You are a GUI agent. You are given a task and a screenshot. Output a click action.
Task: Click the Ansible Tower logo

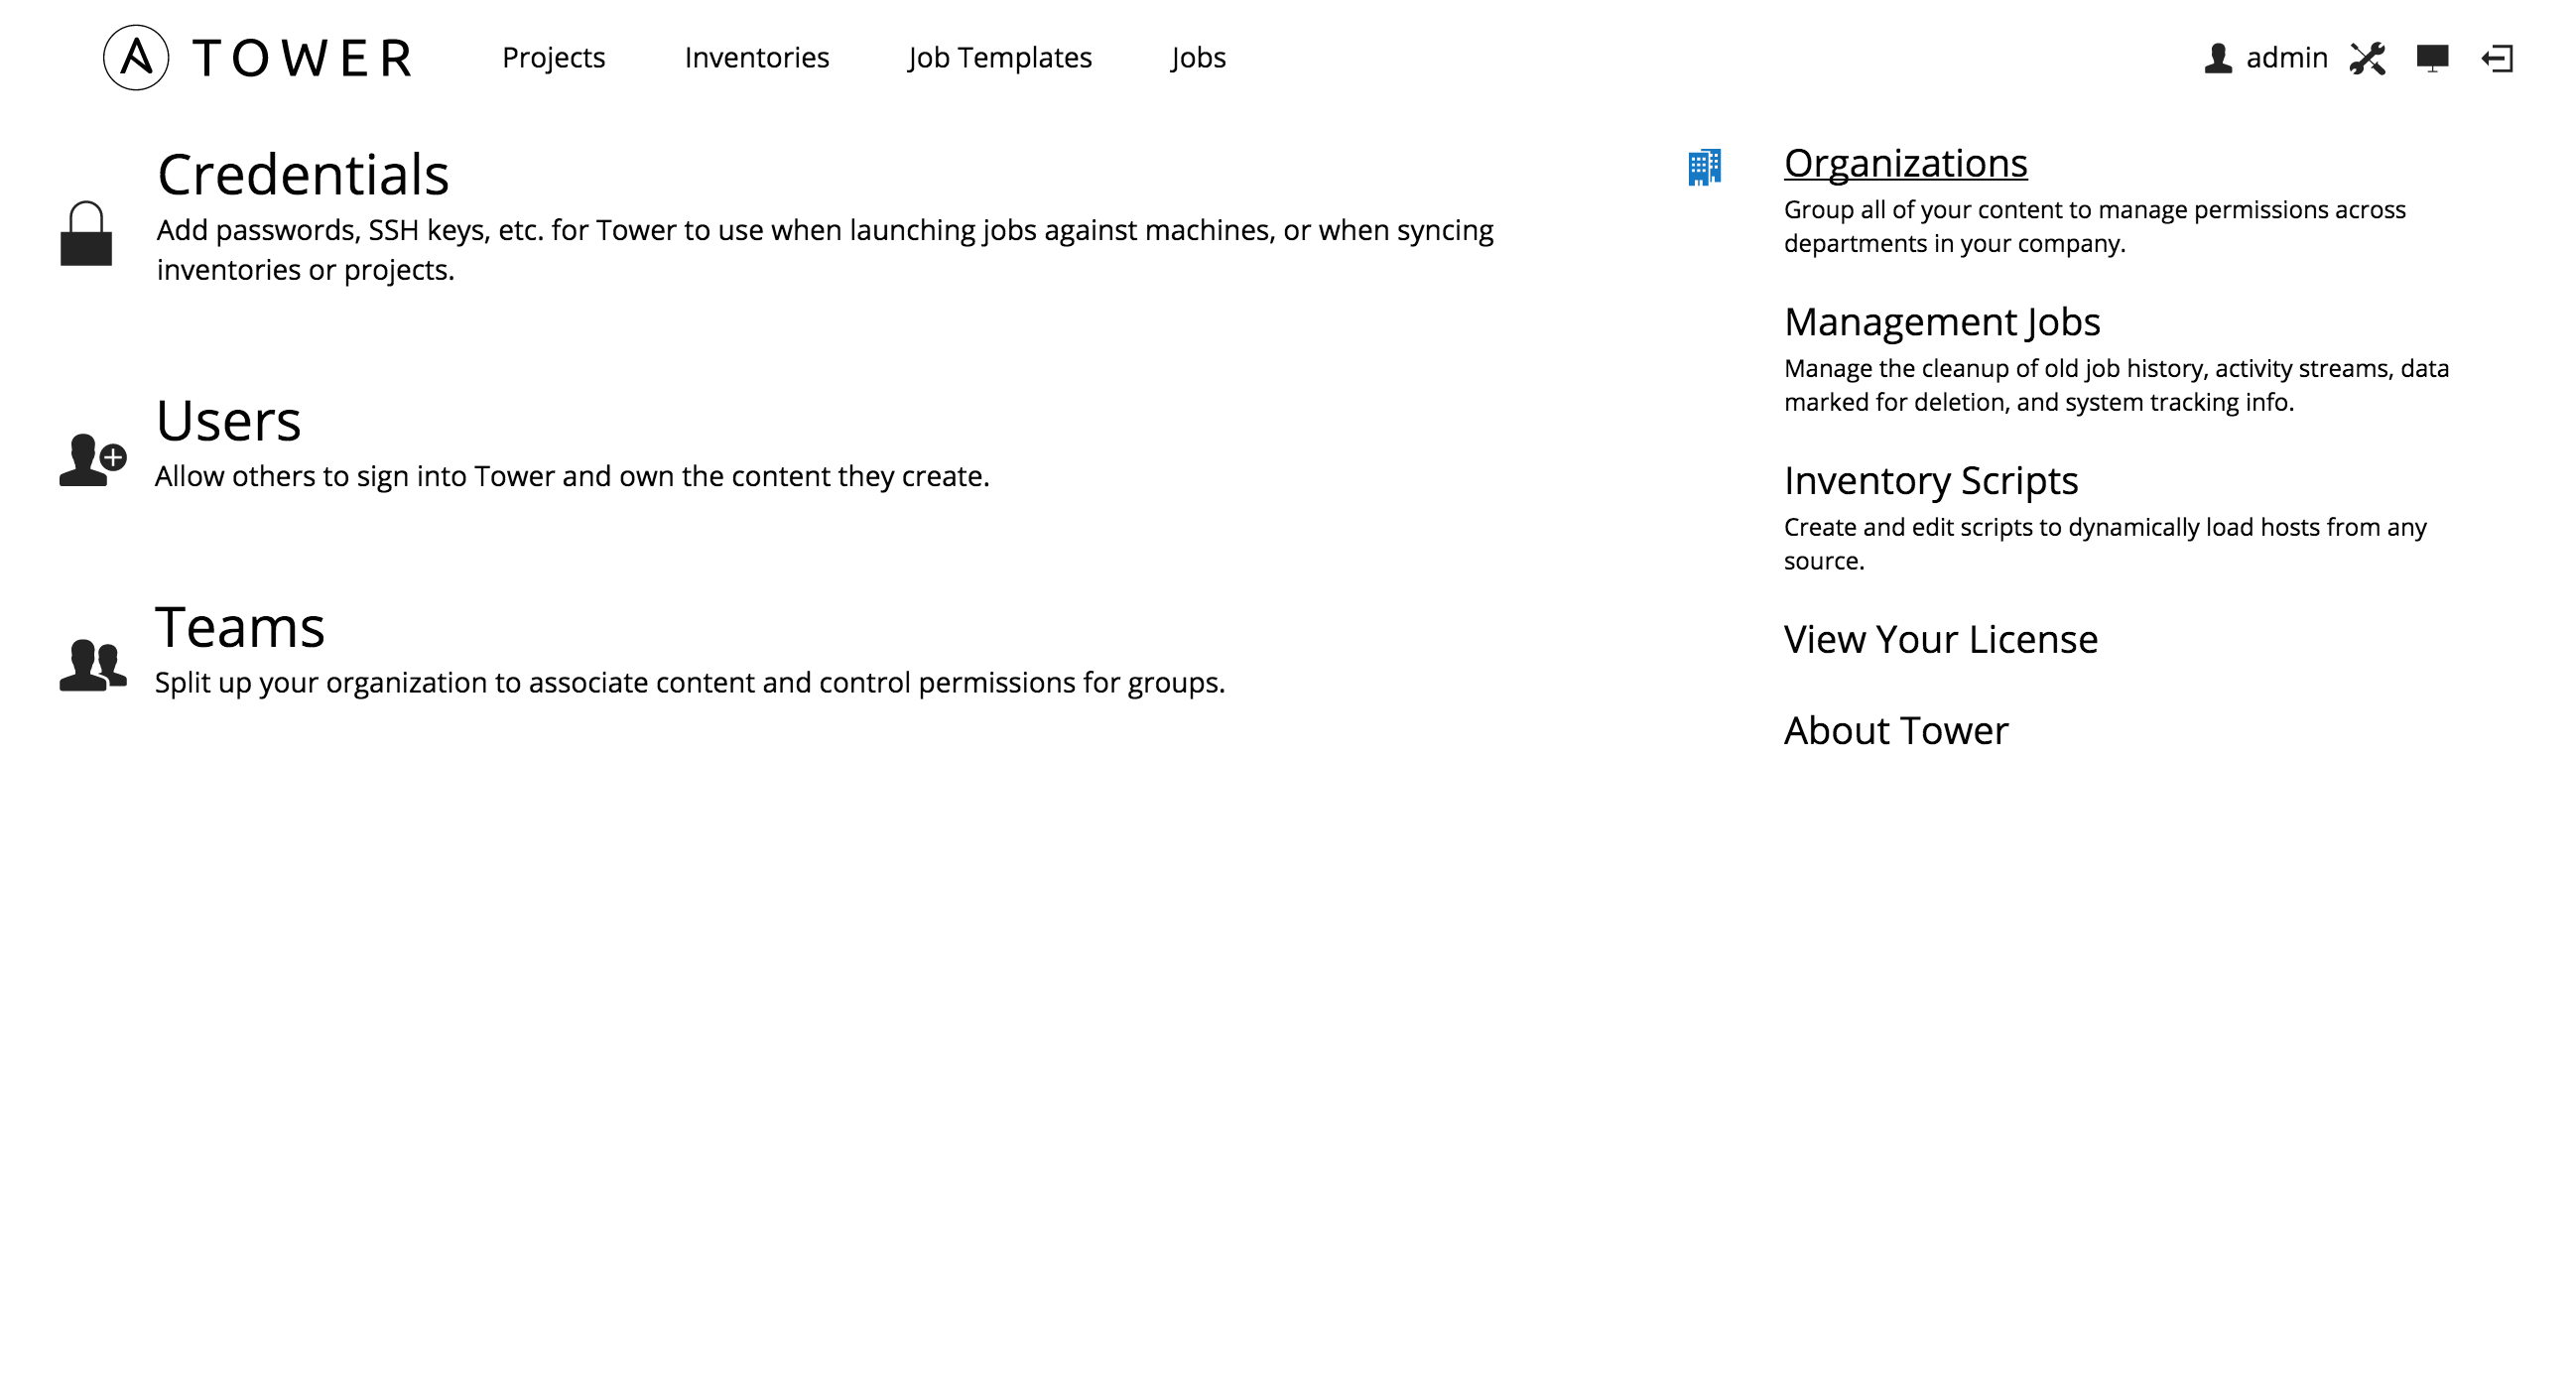(x=137, y=57)
